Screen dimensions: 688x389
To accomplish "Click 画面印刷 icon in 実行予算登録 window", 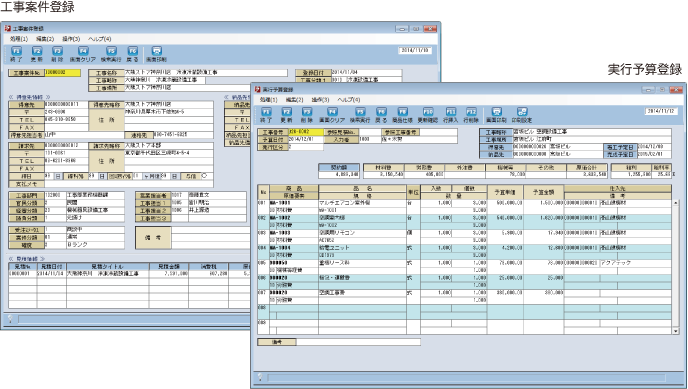I will (x=496, y=115).
